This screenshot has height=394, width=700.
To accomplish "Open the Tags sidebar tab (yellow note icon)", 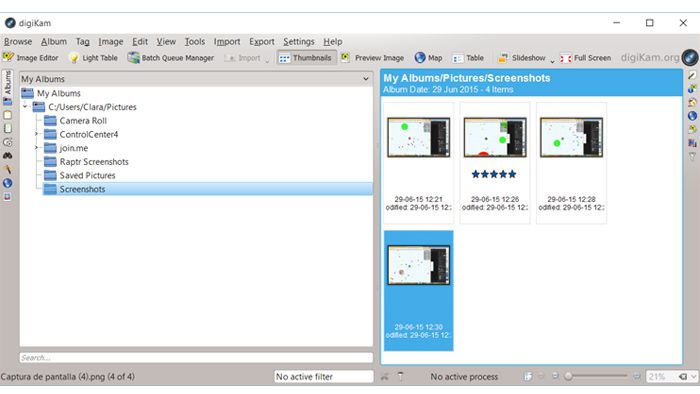I will pos(8,115).
